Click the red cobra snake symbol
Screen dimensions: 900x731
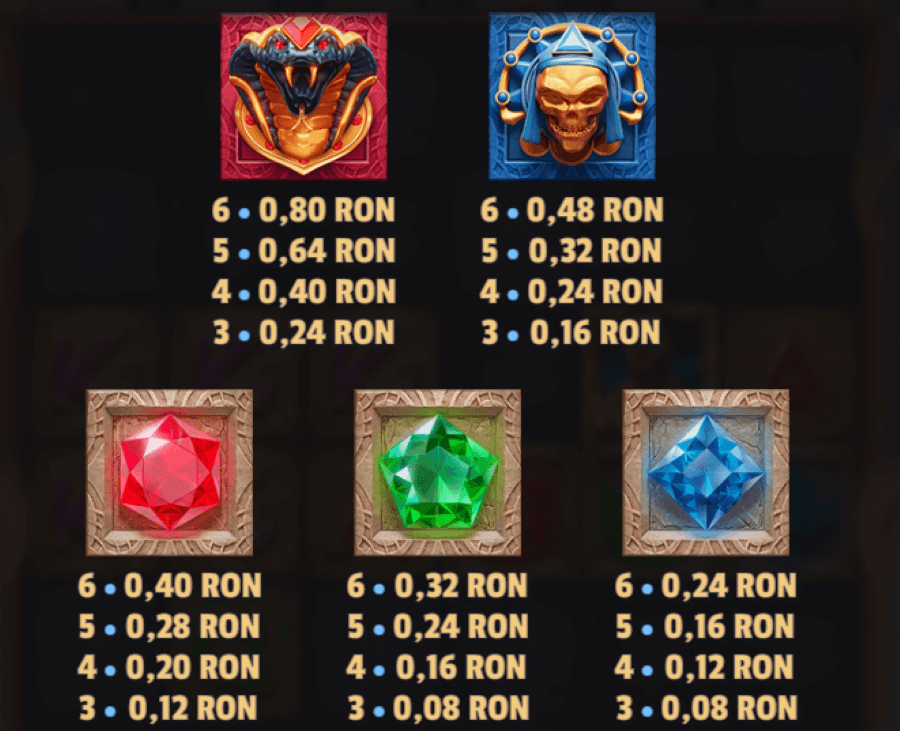[304, 96]
